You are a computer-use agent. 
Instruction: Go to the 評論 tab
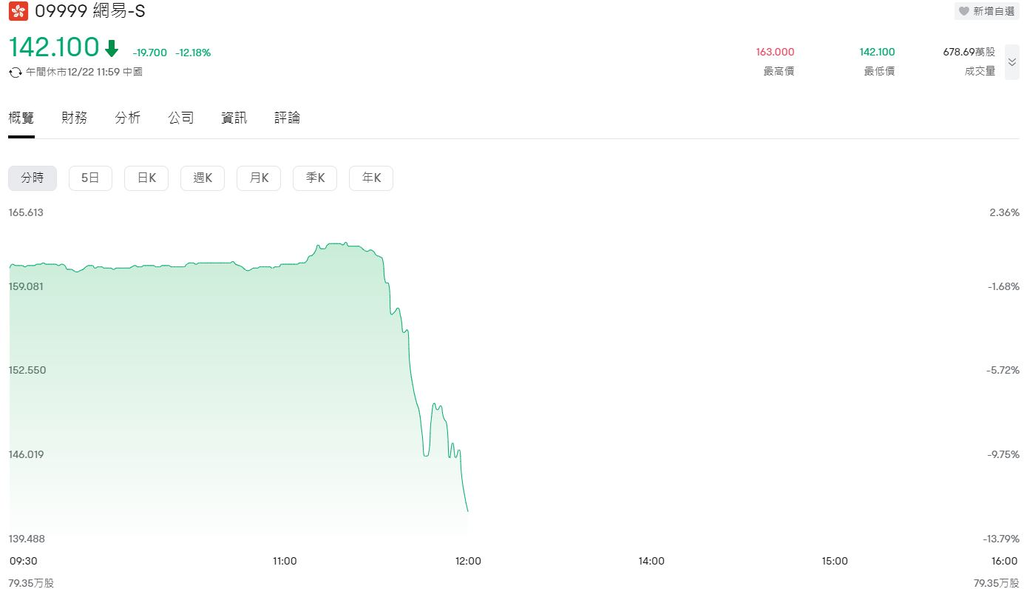[x=287, y=118]
